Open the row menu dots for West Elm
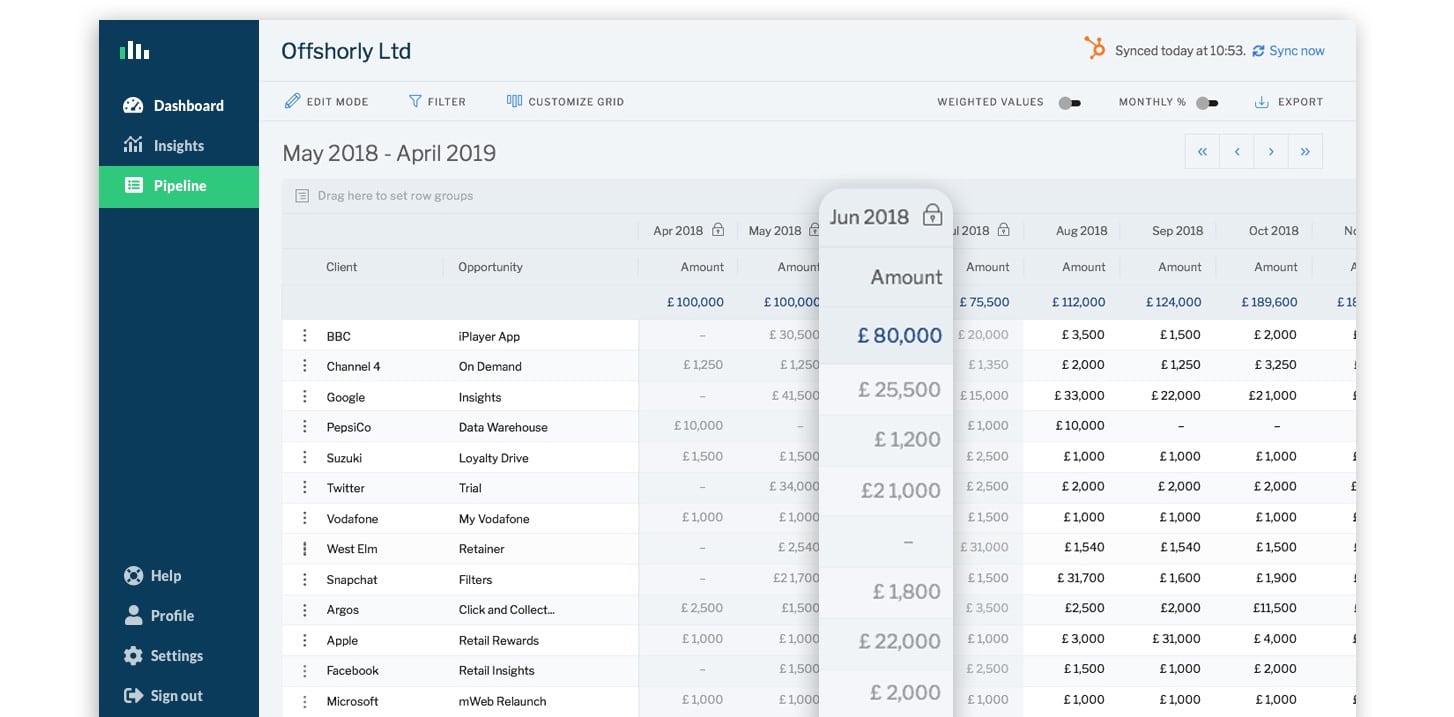The width and height of the screenshot is (1454, 717). tap(305, 549)
